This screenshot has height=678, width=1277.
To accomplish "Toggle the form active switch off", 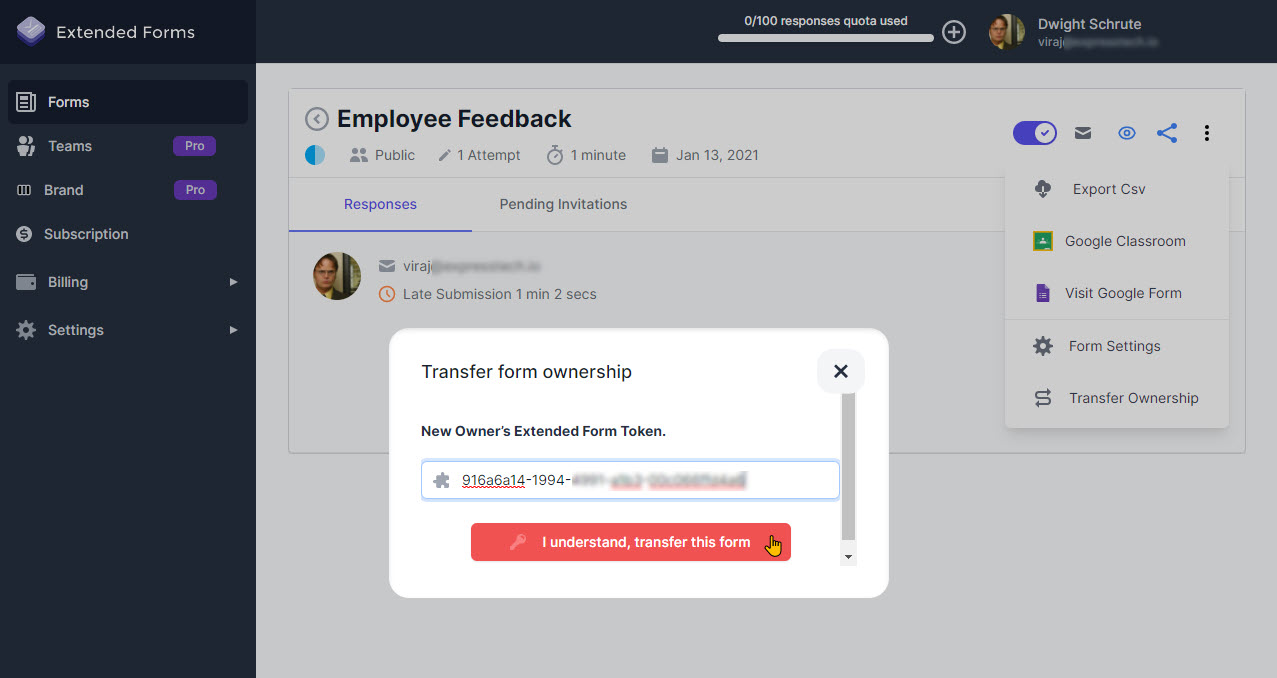I will click(x=1034, y=132).
